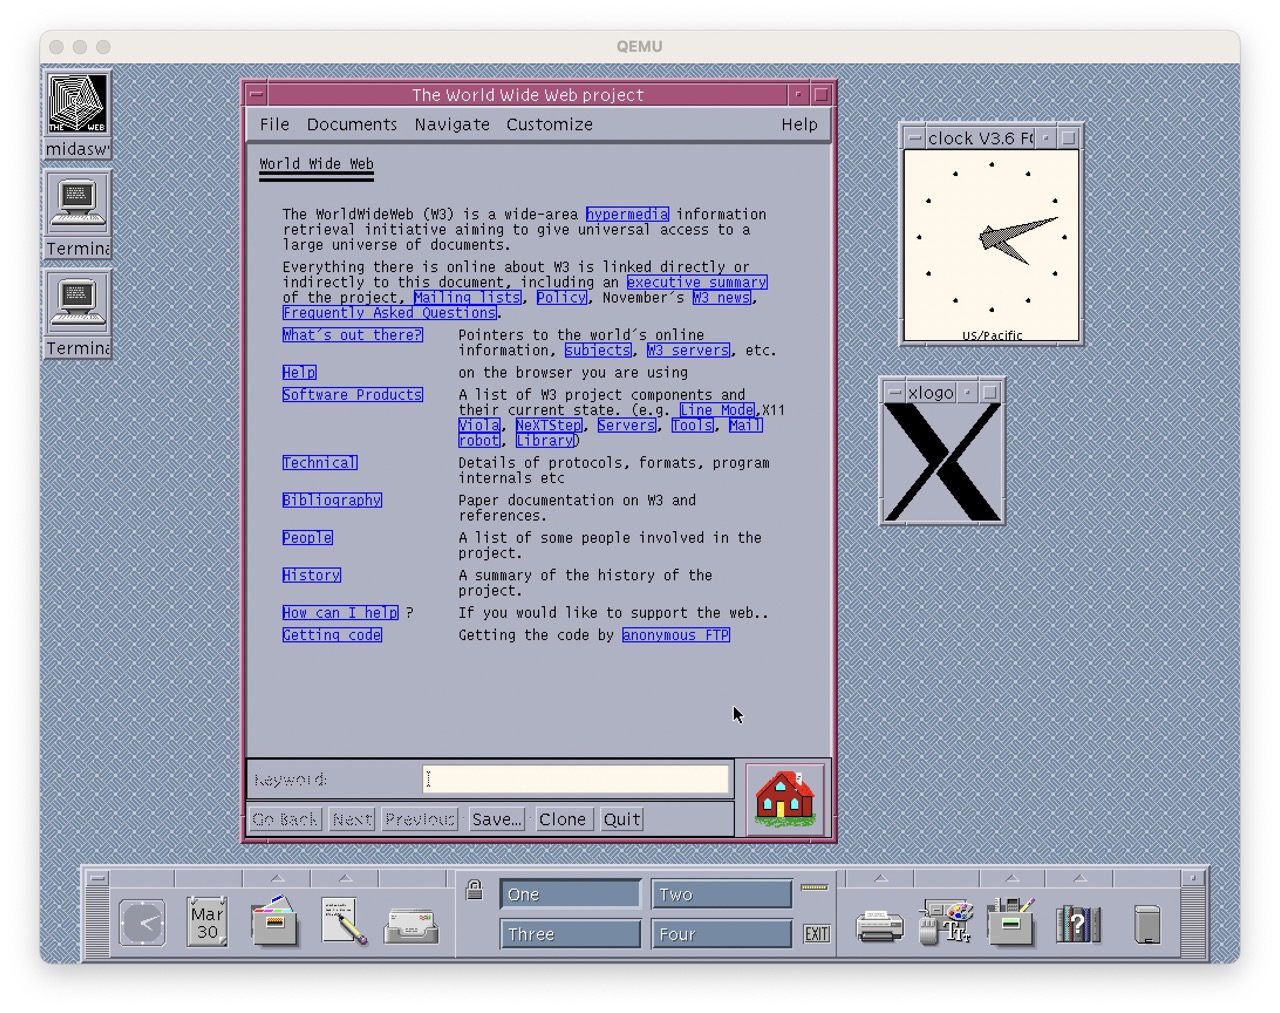Screen dimensions: 1280x1013
Task: Click the Previous button
Action: point(420,819)
